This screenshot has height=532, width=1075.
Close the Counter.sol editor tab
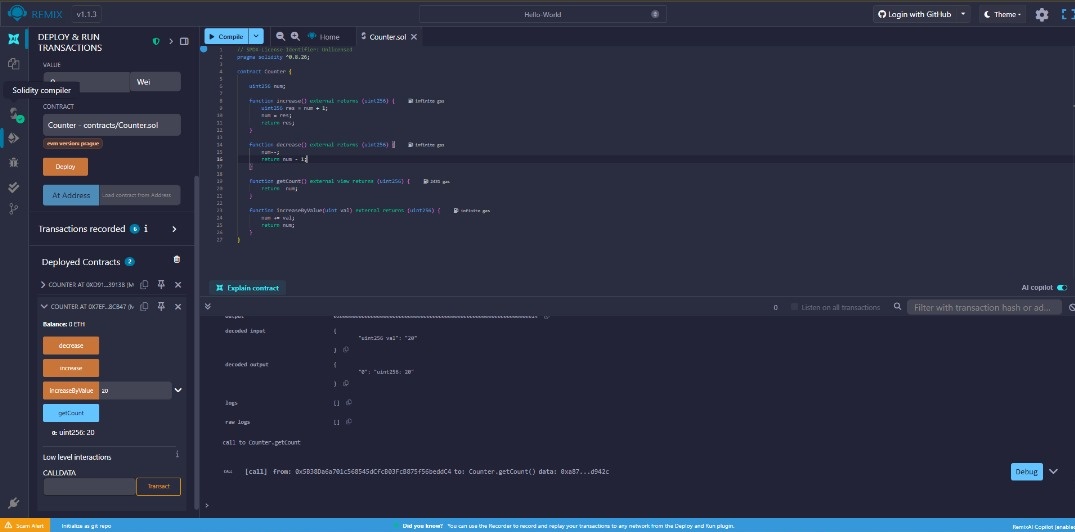(x=413, y=37)
